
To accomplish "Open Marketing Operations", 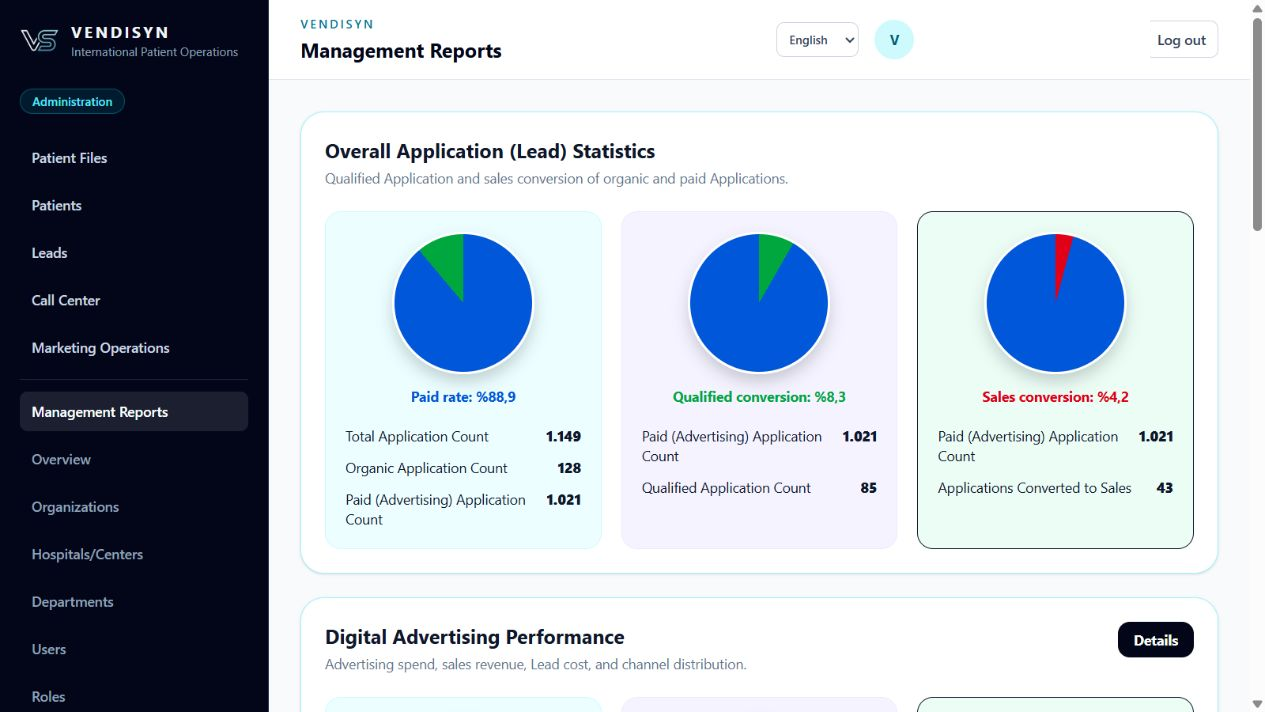I will coord(100,348).
